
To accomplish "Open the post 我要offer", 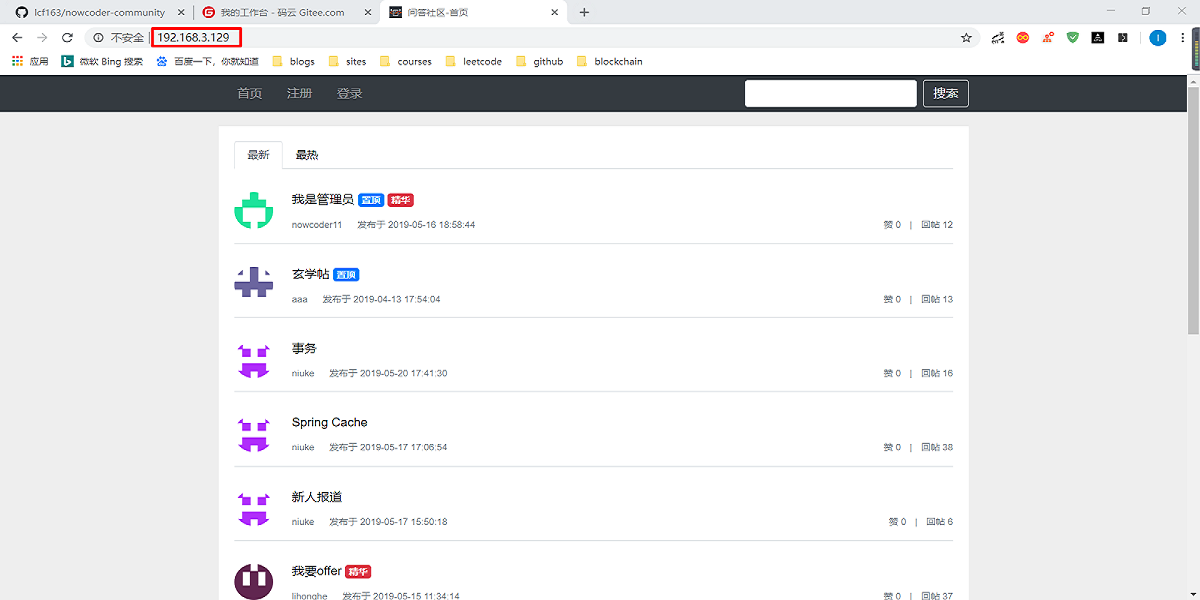I will (316, 571).
